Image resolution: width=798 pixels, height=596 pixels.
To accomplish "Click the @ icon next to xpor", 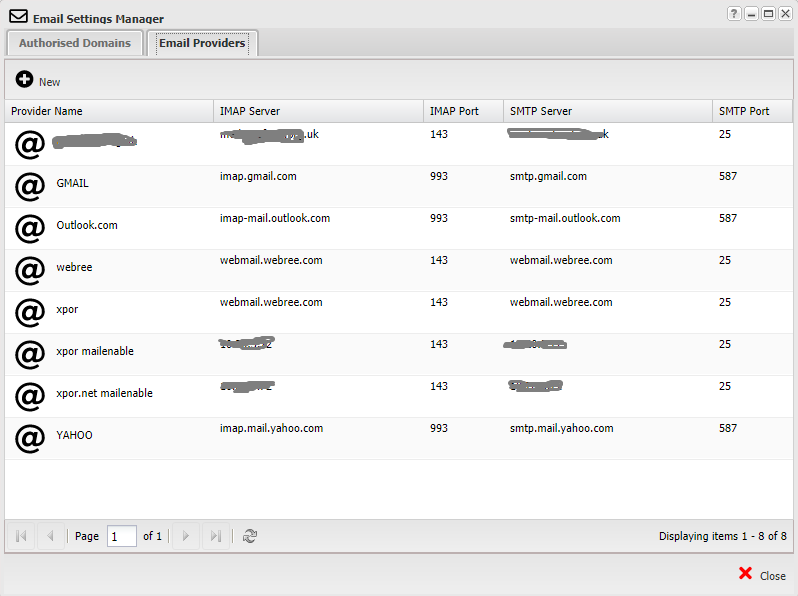I will [x=30, y=313].
